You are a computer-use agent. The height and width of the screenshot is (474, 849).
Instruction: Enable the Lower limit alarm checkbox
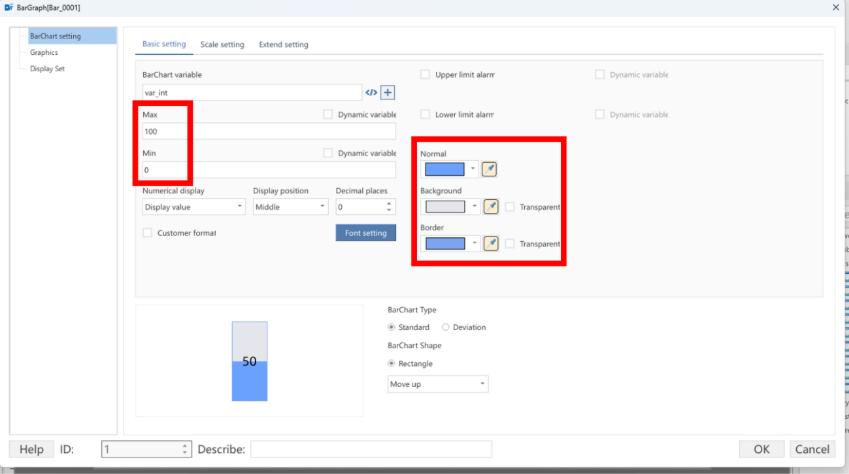pos(425,114)
